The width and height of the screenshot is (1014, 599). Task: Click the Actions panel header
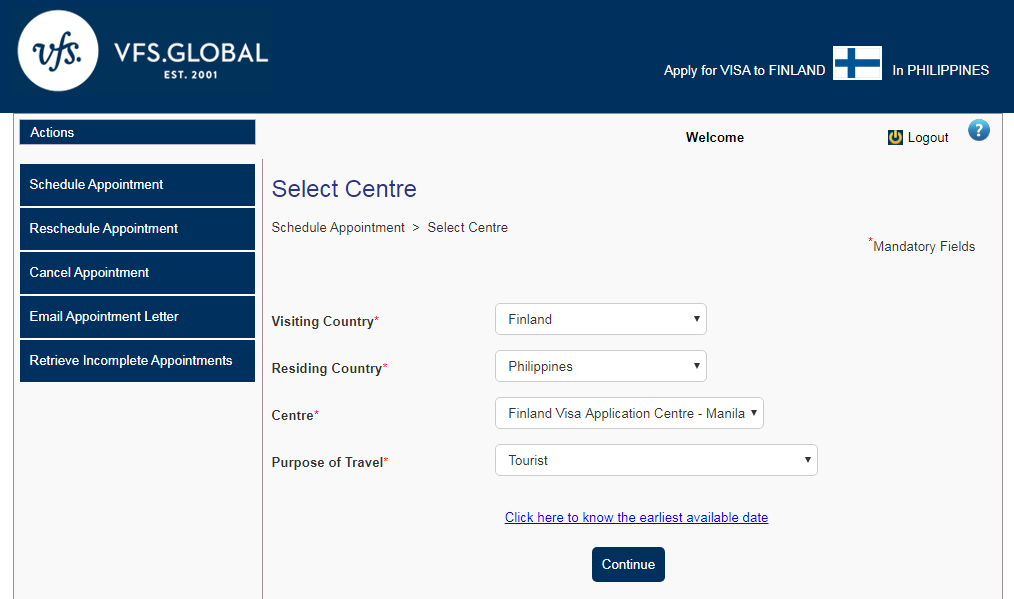pyautogui.click(x=137, y=132)
